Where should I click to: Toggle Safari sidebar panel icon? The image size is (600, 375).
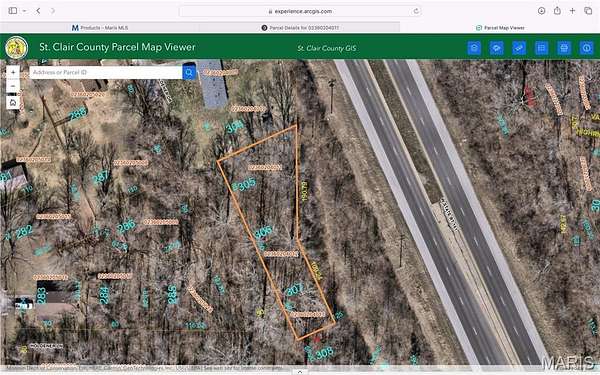13,11
